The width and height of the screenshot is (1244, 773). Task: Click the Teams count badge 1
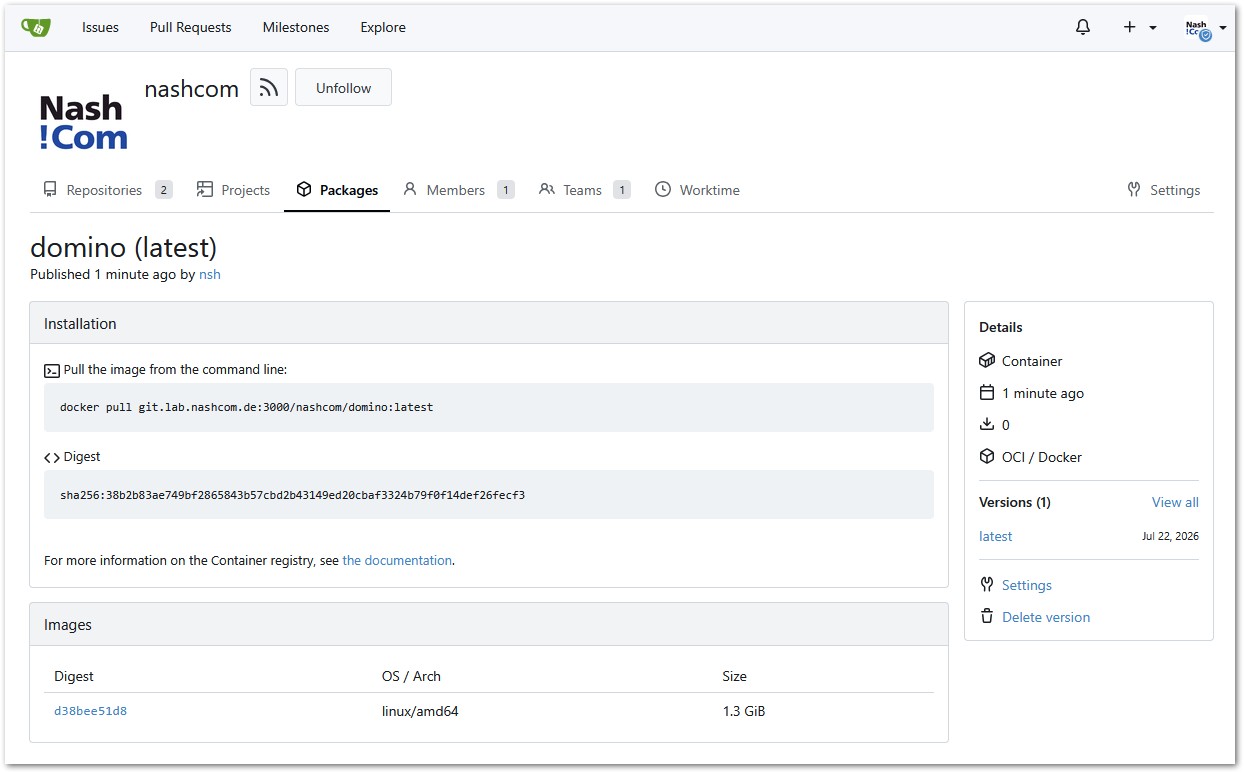pos(622,190)
